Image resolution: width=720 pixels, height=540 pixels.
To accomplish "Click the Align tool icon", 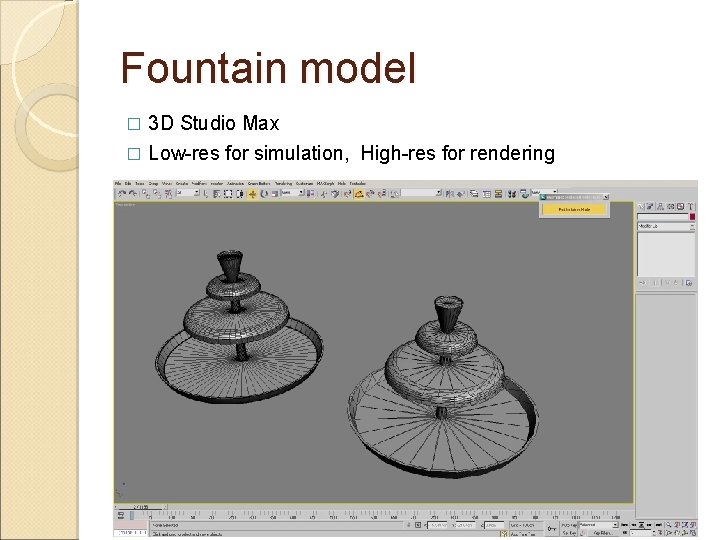I will (x=461, y=194).
